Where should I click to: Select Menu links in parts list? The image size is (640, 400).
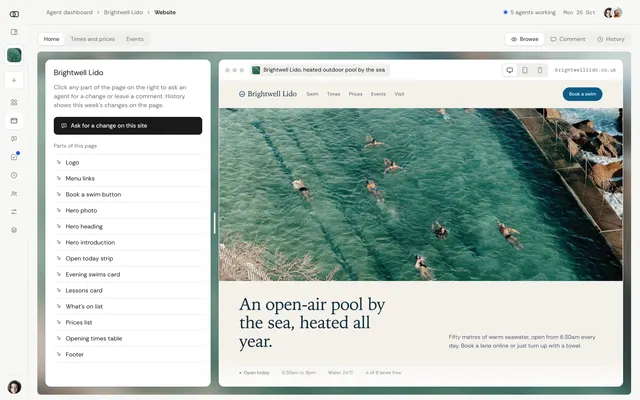point(129,178)
